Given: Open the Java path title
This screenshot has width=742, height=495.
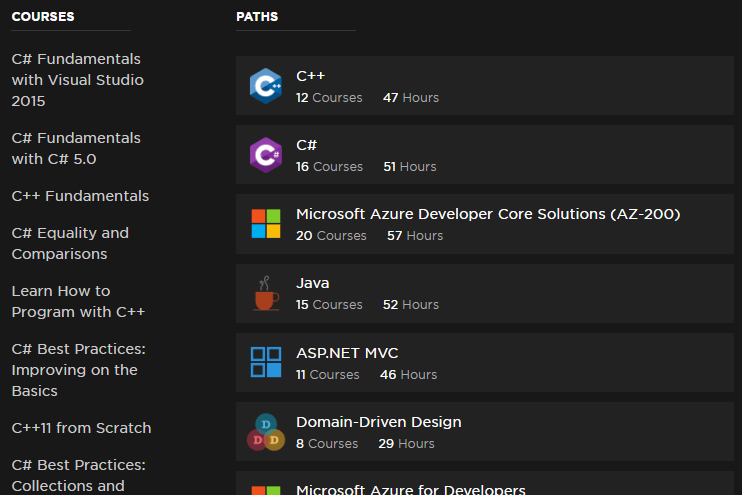Looking at the screenshot, I should [312, 283].
